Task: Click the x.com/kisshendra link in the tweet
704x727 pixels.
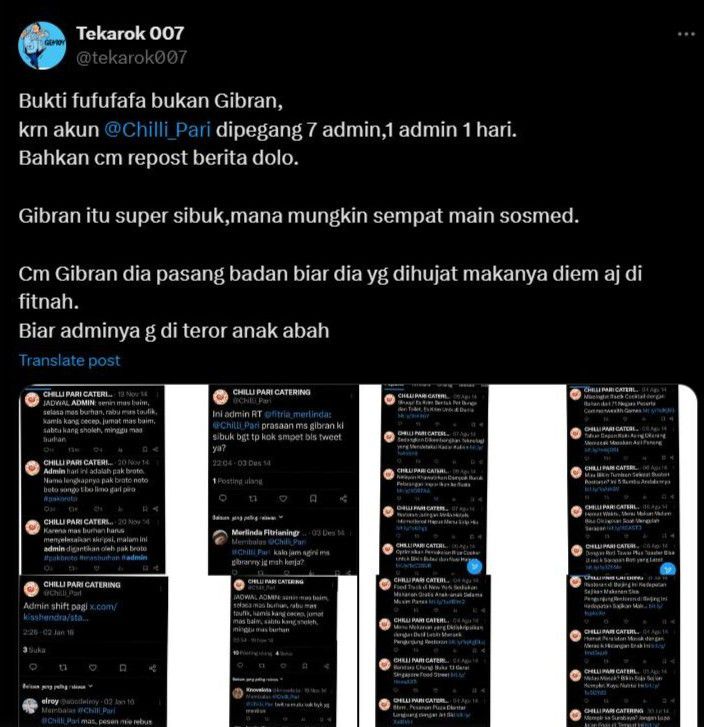Action: pyautogui.click(x=70, y=612)
